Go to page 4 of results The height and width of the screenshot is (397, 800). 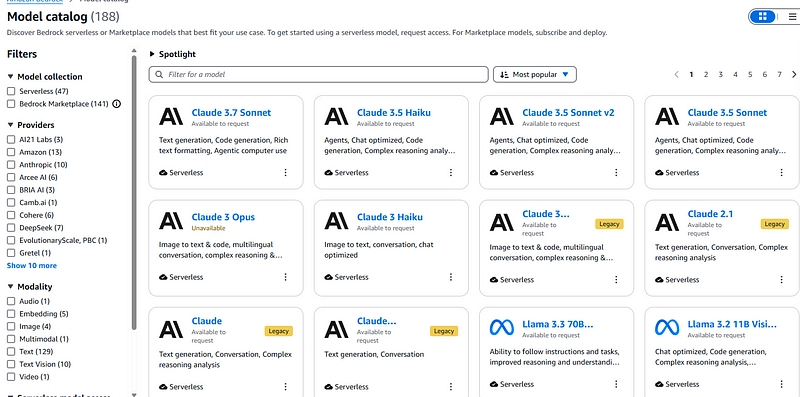(x=735, y=75)
